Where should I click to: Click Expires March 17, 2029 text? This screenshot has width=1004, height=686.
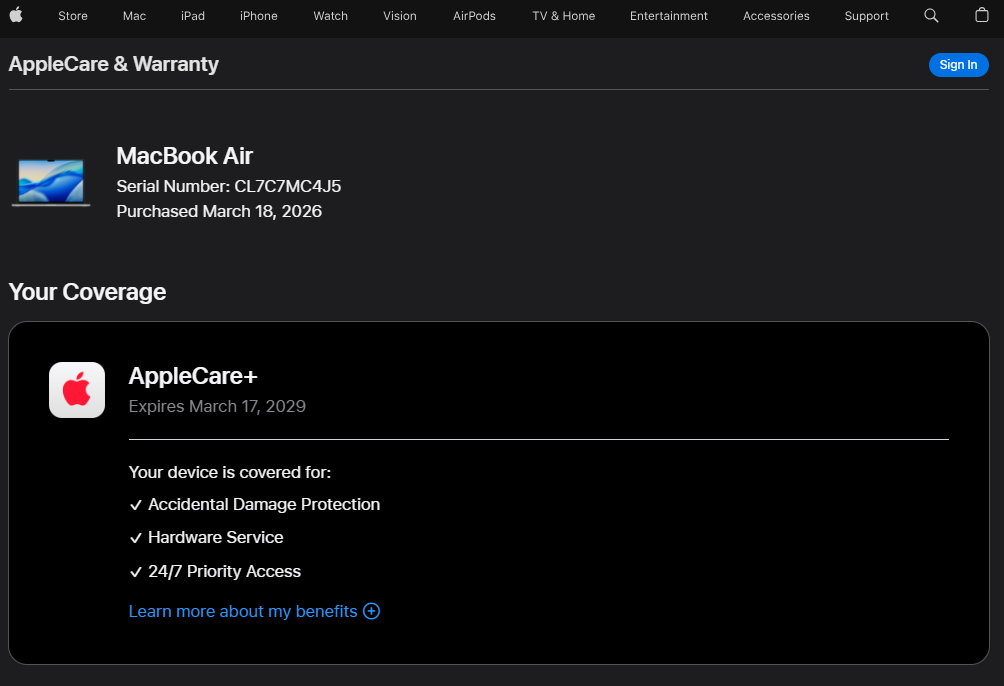pyautogui.click(x=217, y=406)
